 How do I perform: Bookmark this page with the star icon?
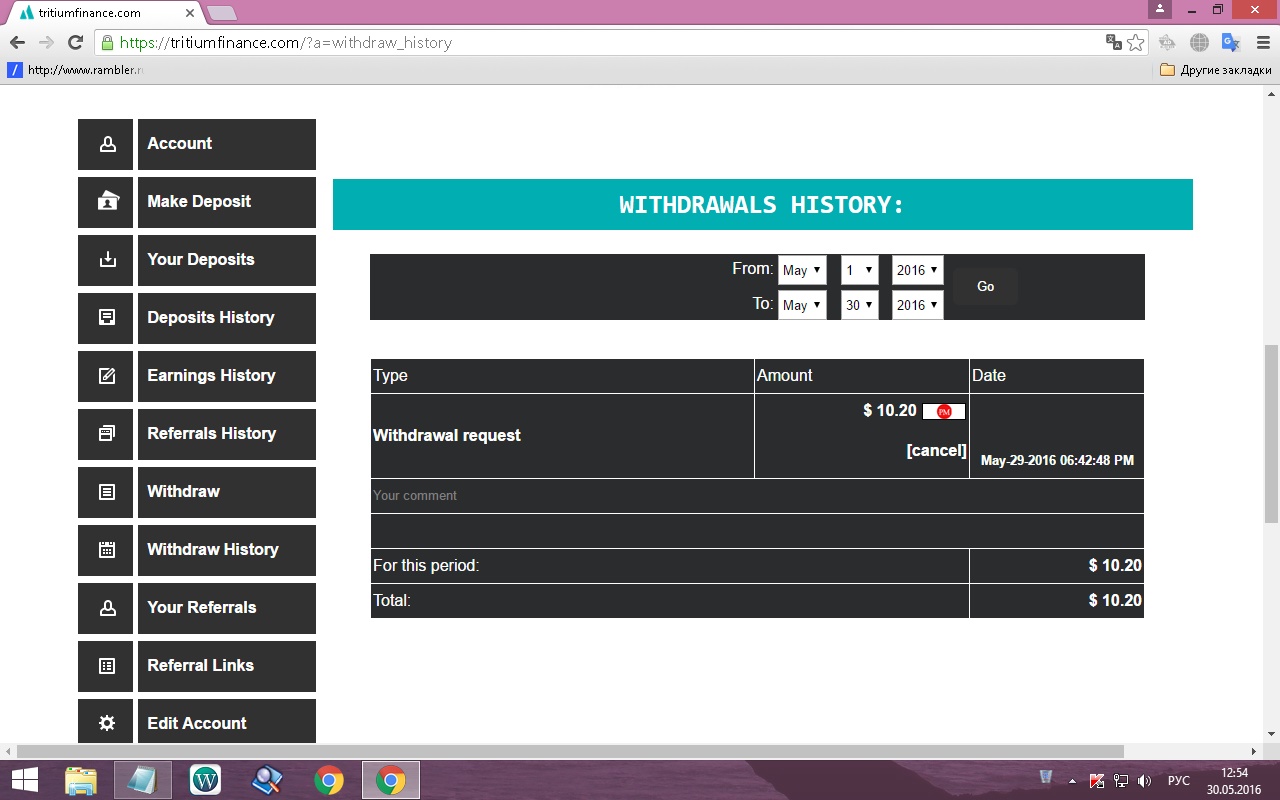pos(1136,42)
